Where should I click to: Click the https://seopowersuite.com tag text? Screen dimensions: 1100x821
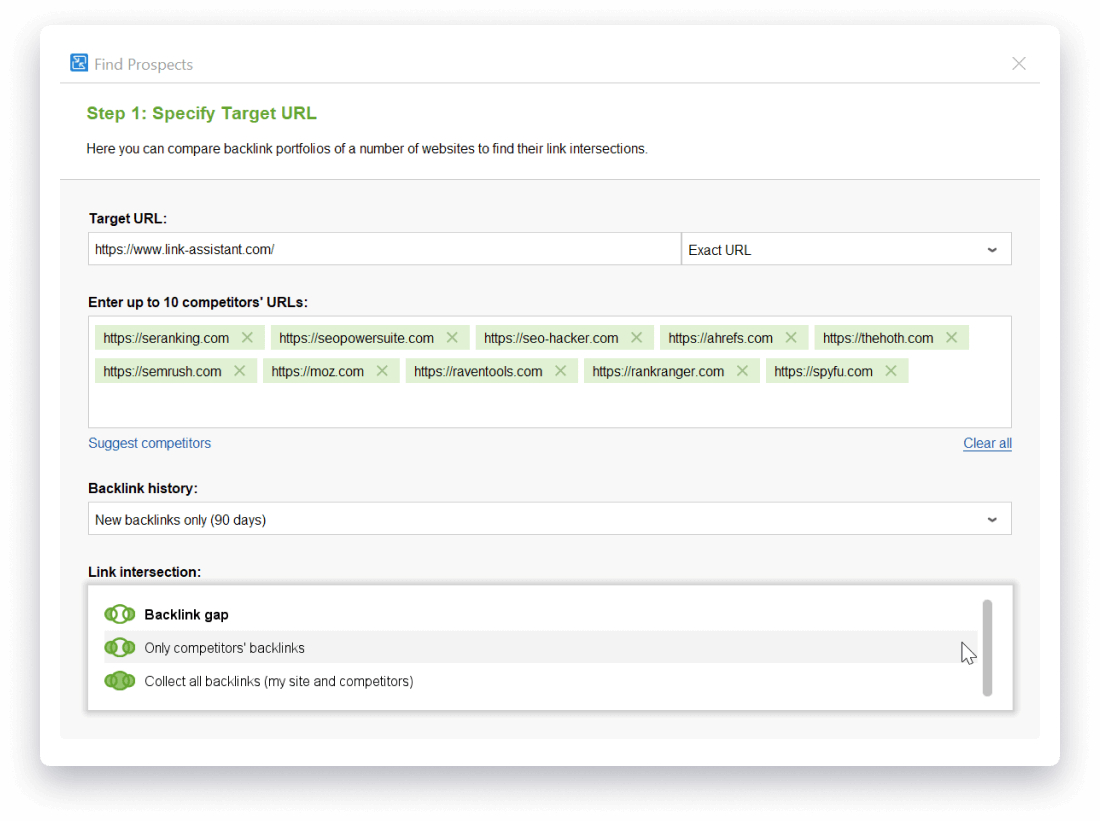pyautogui.click(x=356, y=338)
